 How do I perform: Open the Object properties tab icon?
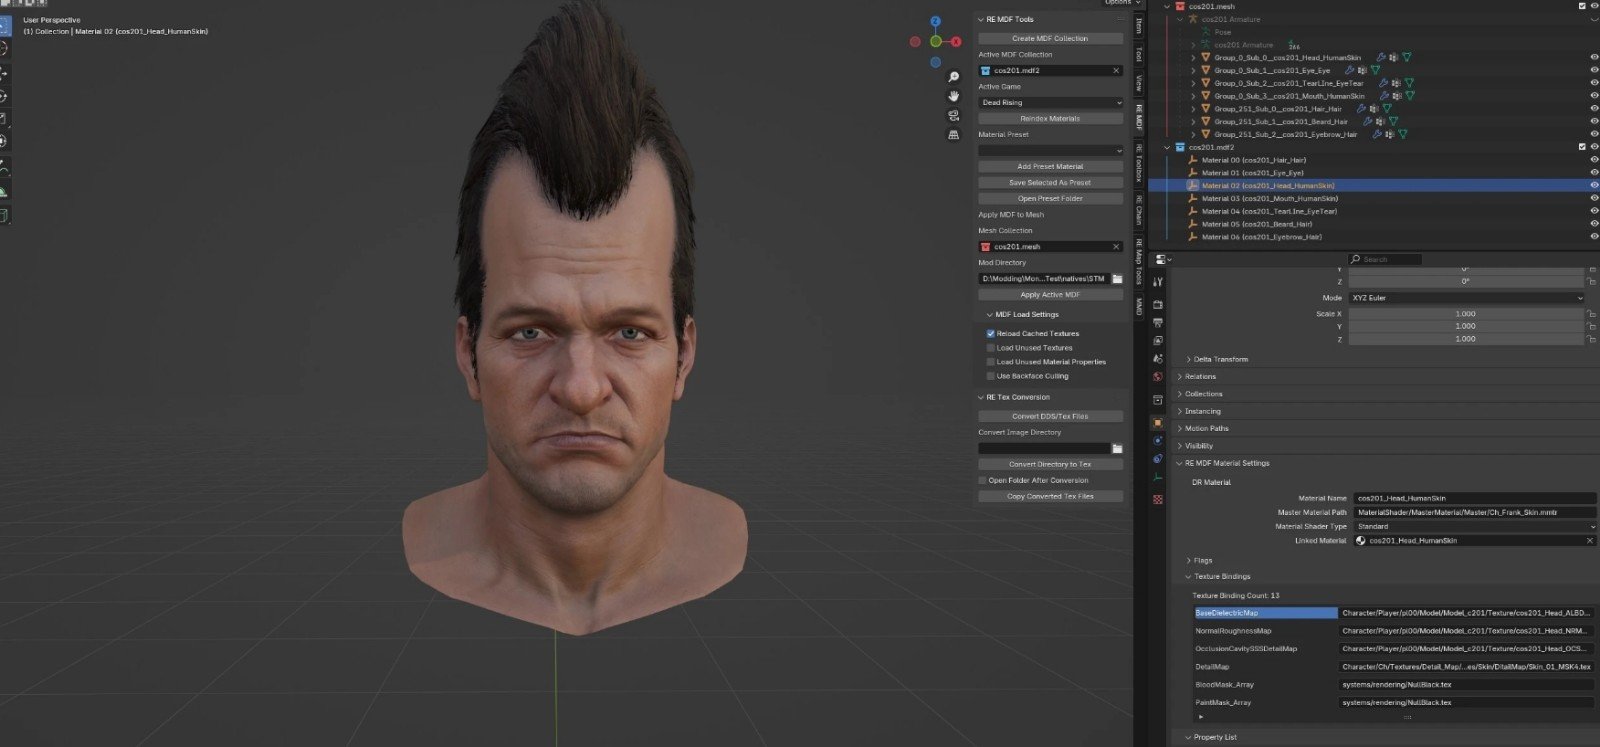[x=1158, y=422]
